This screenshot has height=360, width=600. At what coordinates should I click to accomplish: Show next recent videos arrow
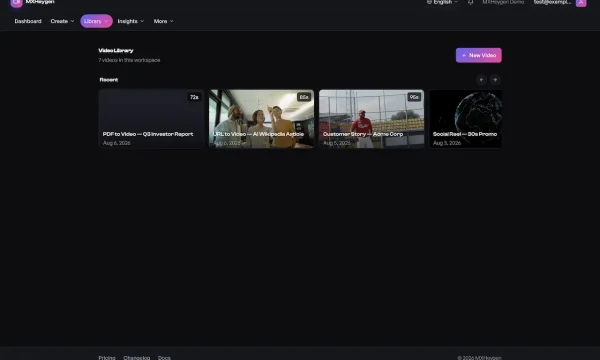(x=495, y=80)
